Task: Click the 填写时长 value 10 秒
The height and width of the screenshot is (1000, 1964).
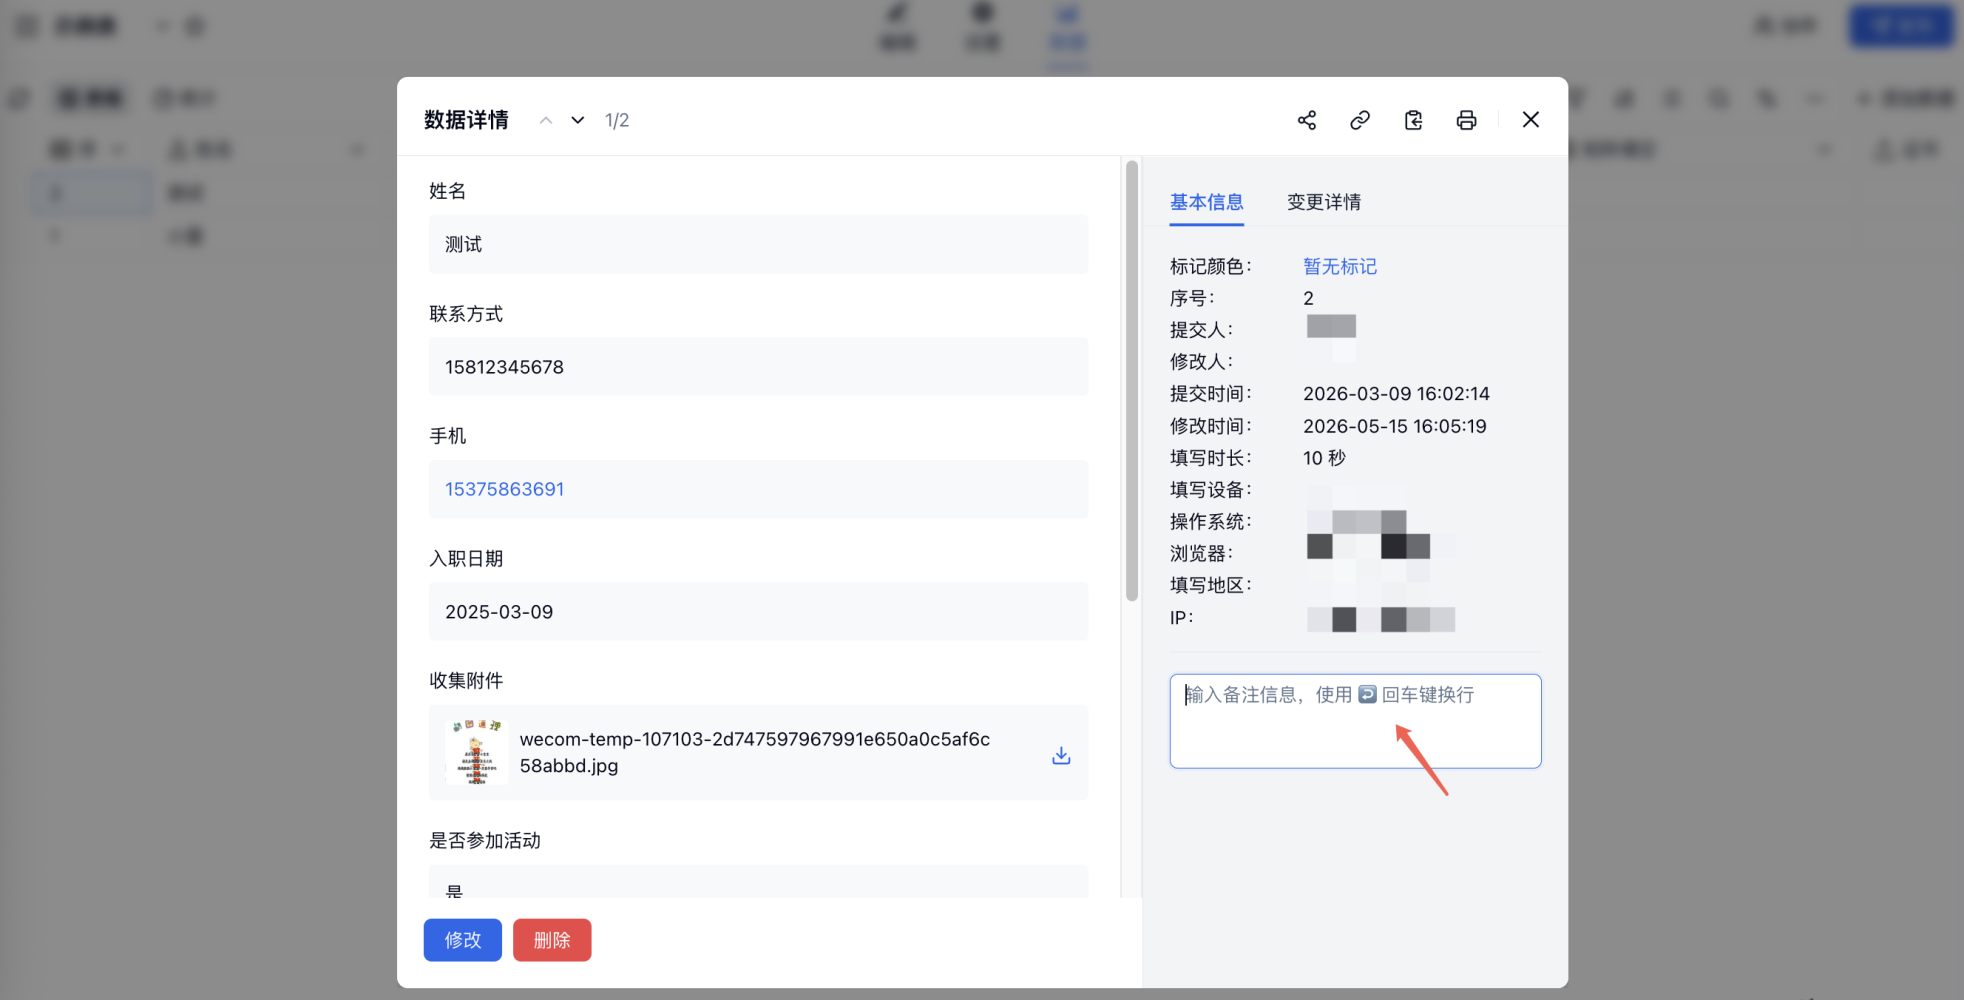Action: 1324,458
